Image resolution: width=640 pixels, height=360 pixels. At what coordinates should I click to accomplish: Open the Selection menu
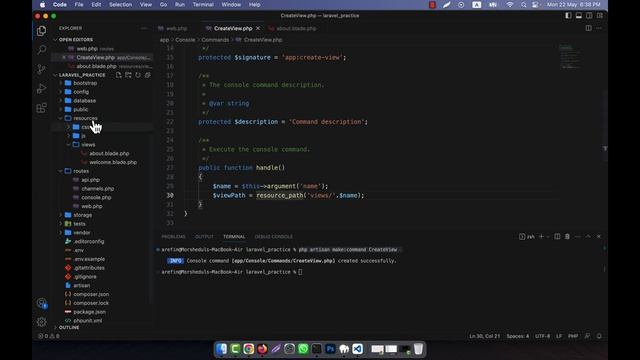(120, 4)
